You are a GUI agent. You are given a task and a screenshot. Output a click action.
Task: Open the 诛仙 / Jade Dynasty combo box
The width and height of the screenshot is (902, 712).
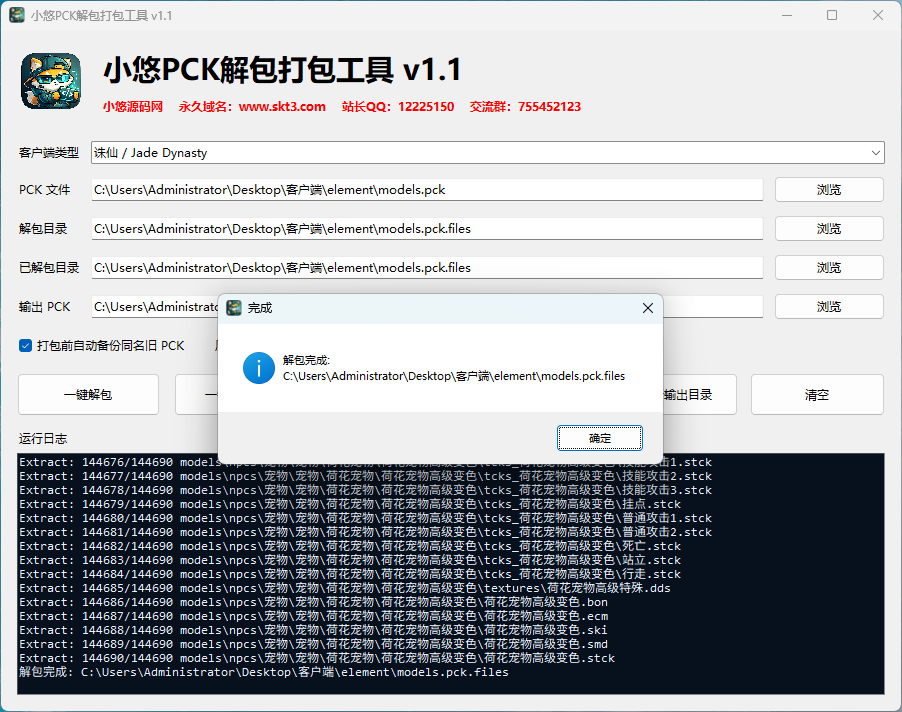click(x=487, y=153)
